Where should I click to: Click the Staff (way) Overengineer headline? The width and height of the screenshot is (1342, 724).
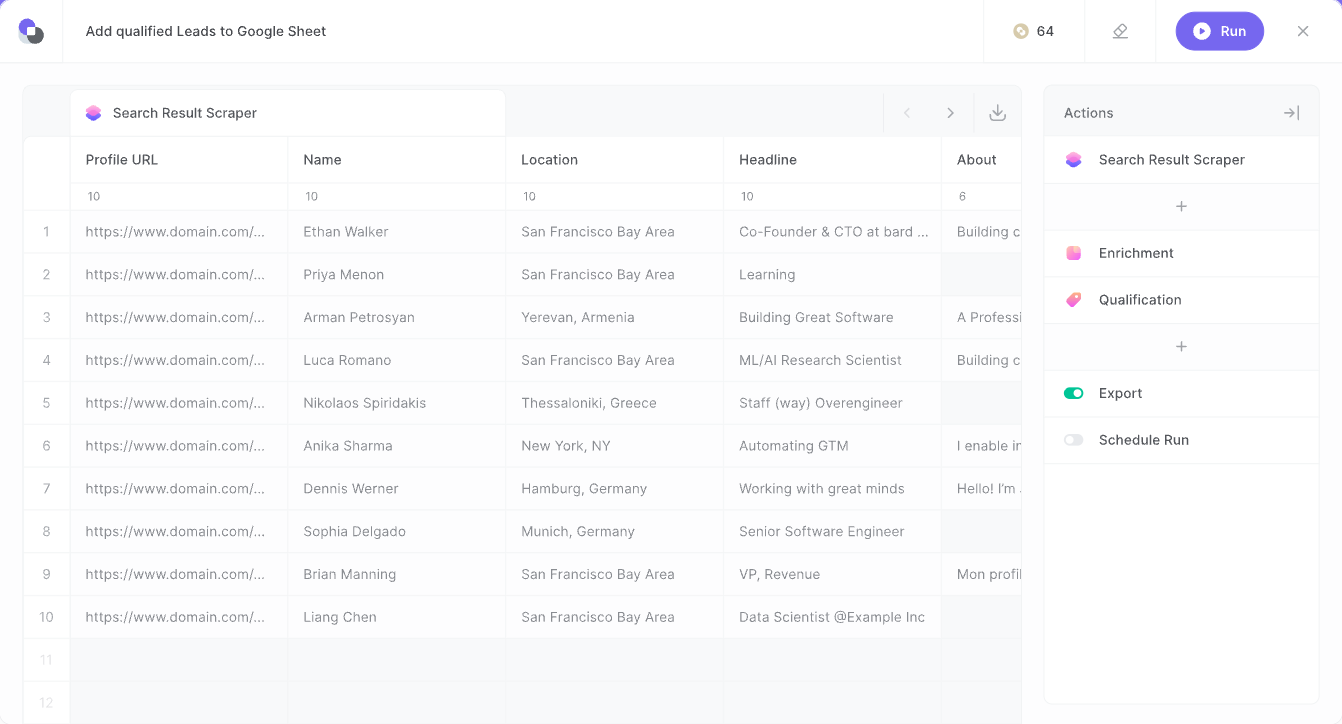833,403
